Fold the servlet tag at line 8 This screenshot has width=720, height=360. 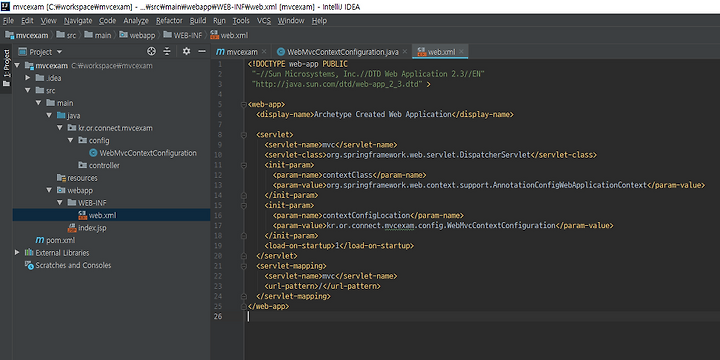pyautogui.click(x=243, y=135)
